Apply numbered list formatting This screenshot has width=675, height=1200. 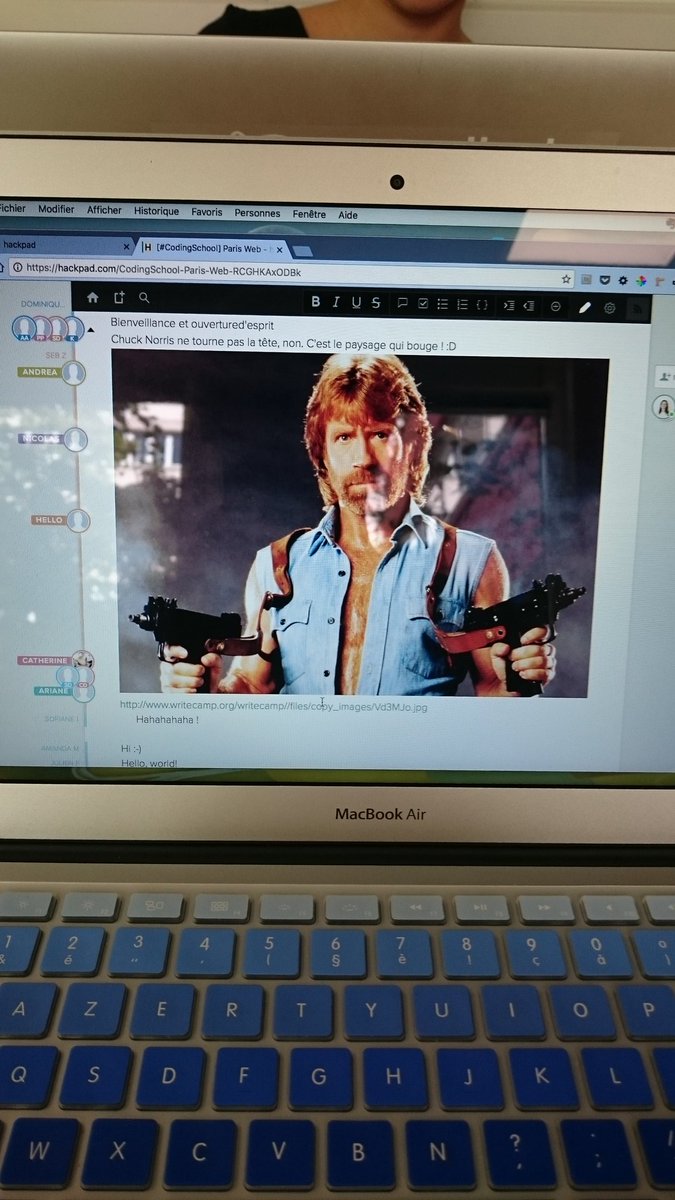point(462,304)
